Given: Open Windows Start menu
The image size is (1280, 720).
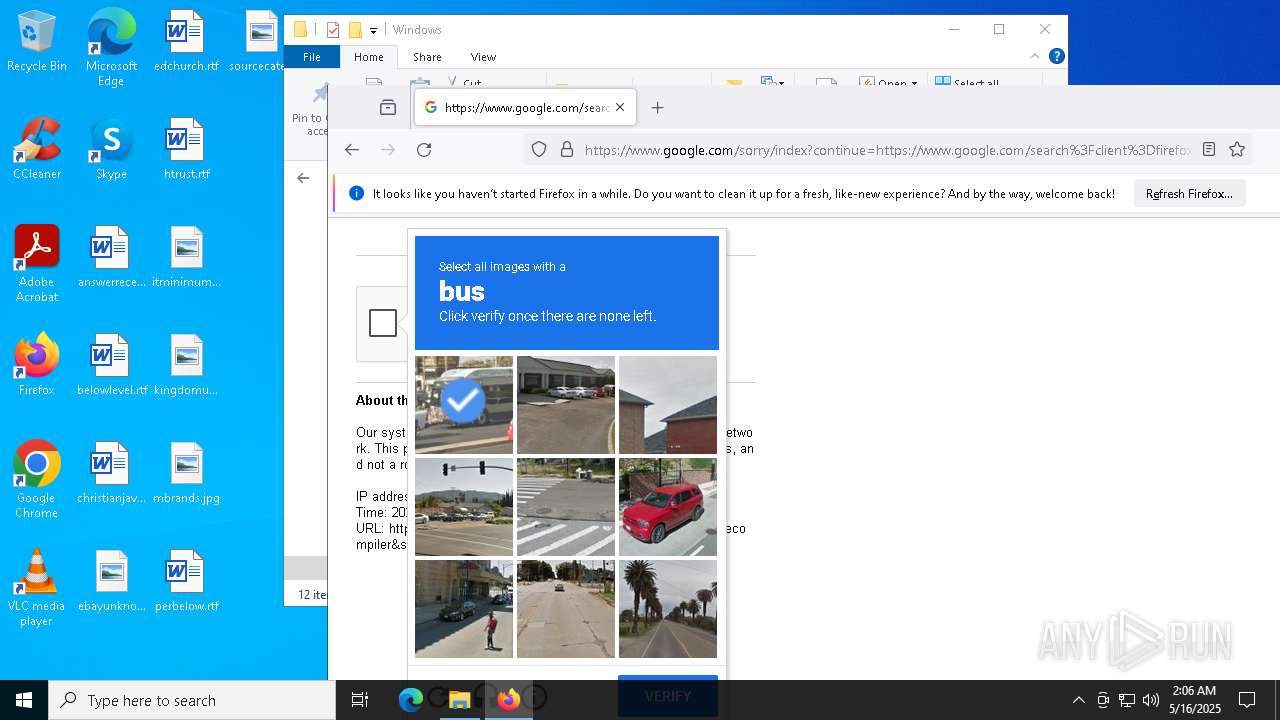Looking at the screenshot, I should click(x=24, y=700).
